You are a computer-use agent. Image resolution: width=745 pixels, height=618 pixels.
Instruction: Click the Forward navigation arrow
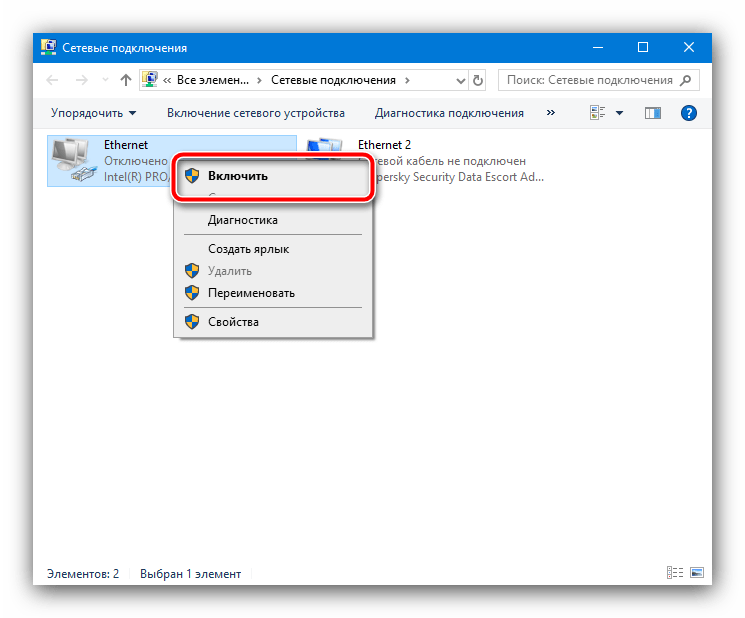click(82, 80)
